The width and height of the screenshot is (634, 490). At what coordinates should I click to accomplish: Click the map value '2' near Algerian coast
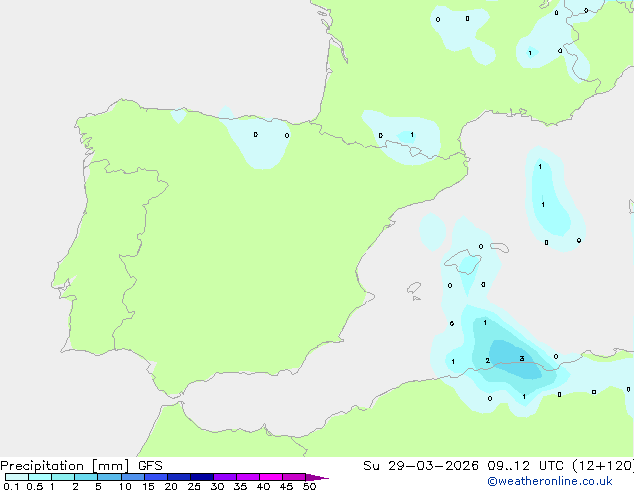click(488, 360)
